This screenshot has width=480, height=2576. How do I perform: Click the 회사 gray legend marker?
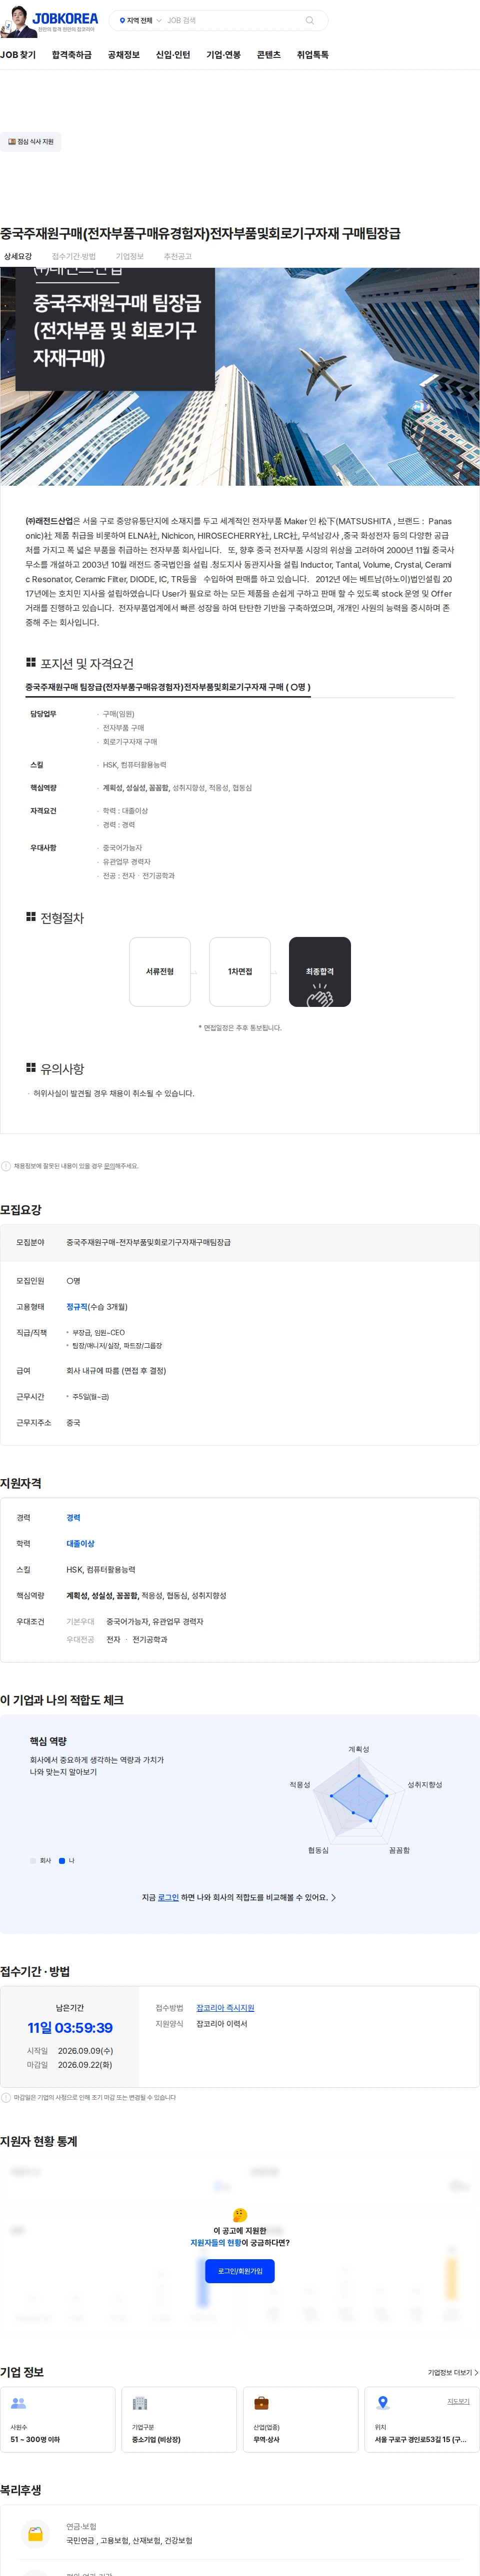click(33, 1861)
